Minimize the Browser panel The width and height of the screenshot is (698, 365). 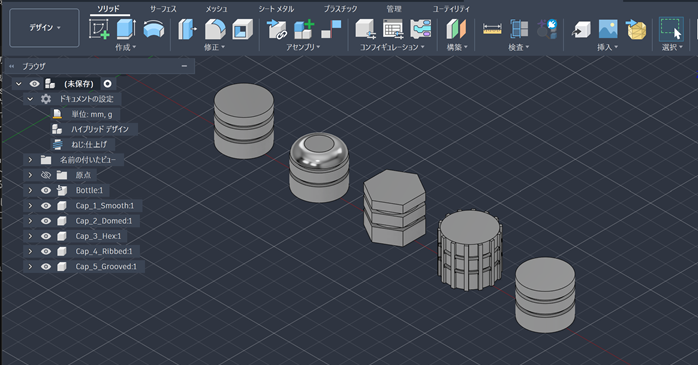[x=184, y=66]
